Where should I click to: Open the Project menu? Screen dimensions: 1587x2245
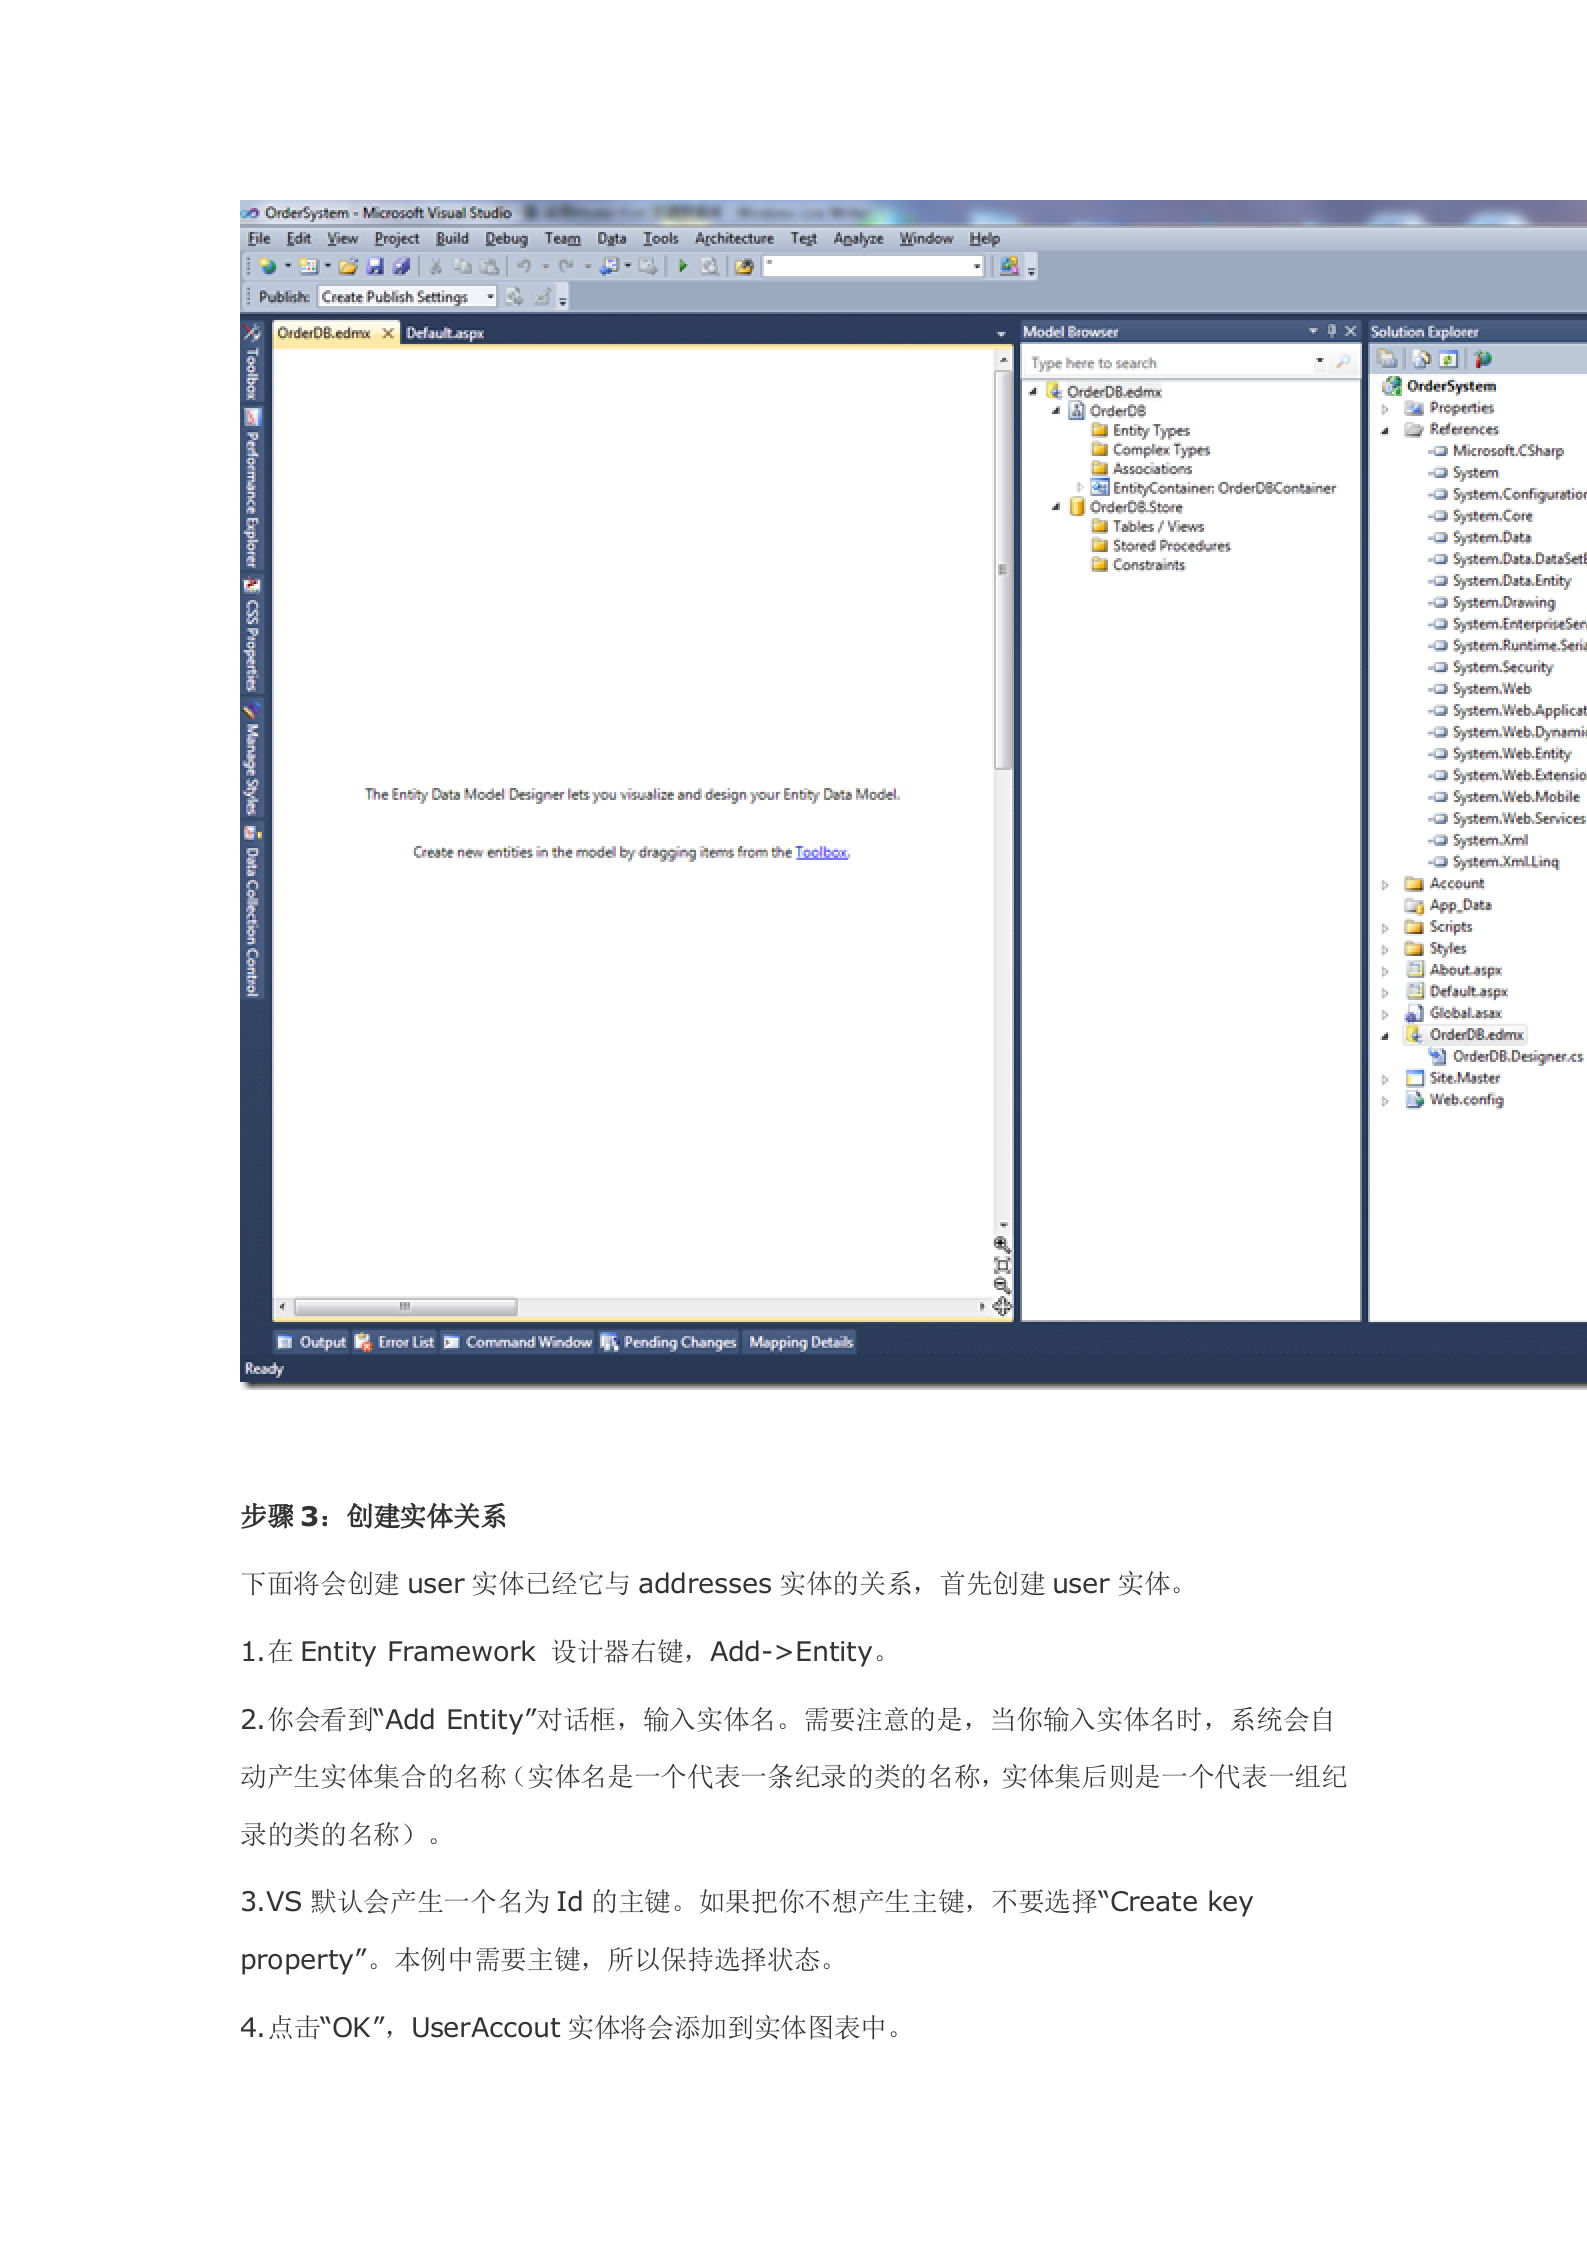pyautogui.click(x=397, y=238)
